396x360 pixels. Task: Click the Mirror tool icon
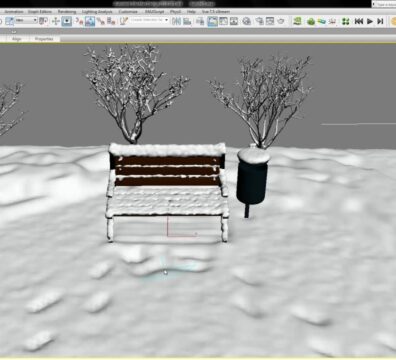click(176, 21)
